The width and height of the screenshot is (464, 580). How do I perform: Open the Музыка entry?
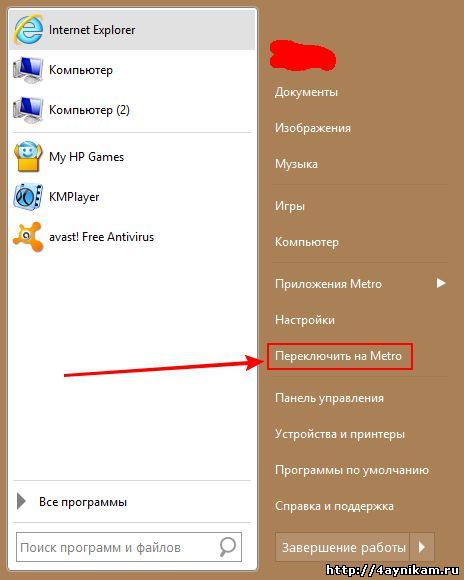point(296,164)
